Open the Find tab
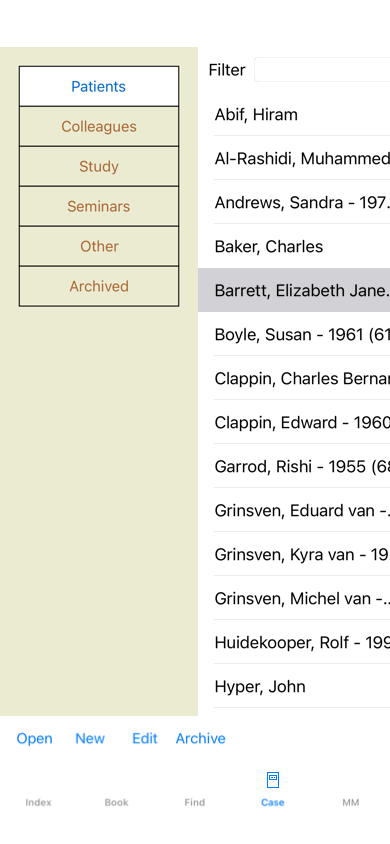This screenshot has height=844, width=390. (x=195, y=802)
